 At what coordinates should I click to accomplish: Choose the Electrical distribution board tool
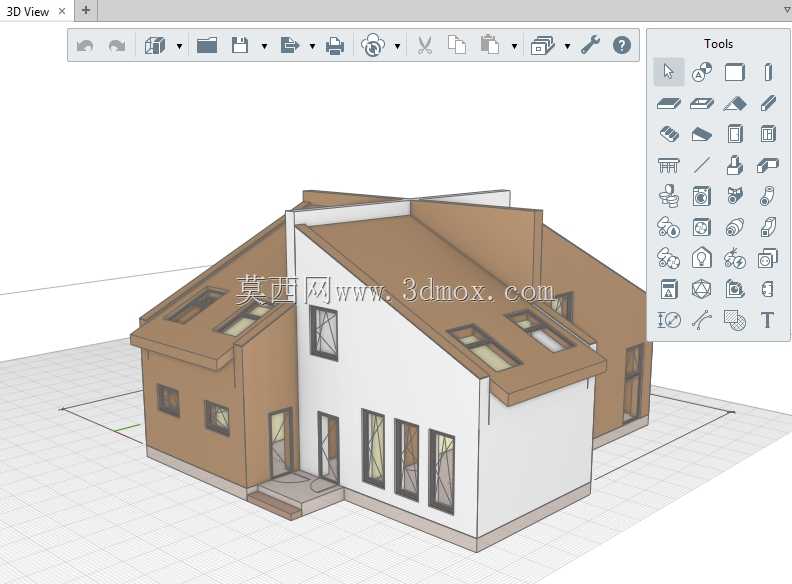point(669,289)
